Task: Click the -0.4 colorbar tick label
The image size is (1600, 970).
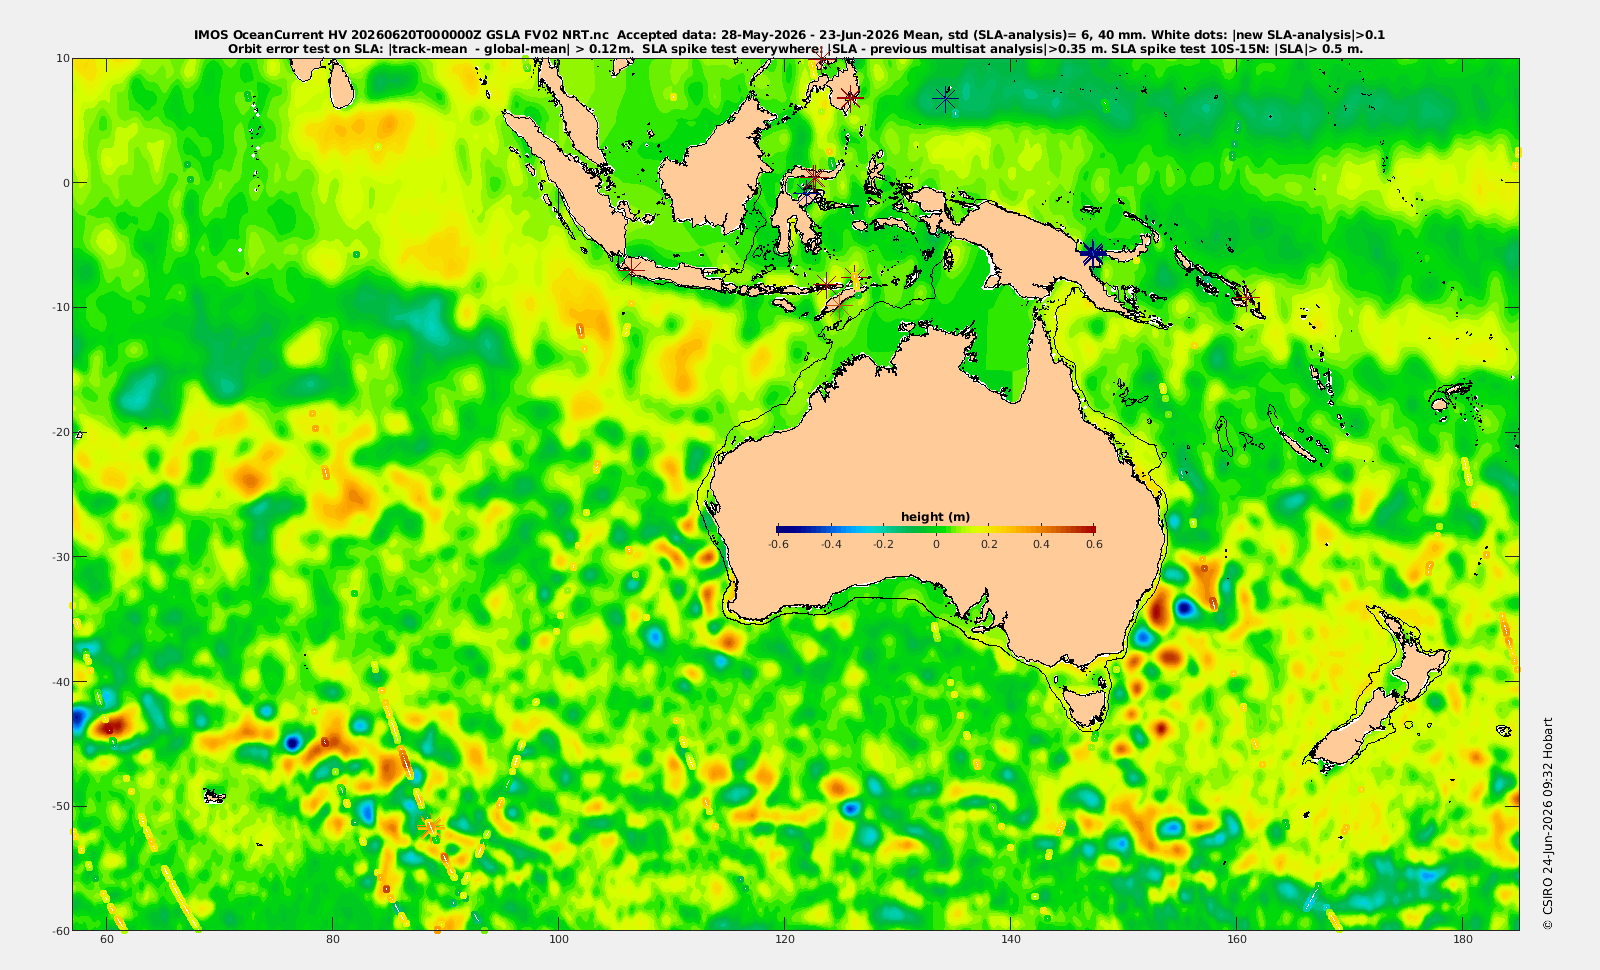Action: click(x=831, y=544)
